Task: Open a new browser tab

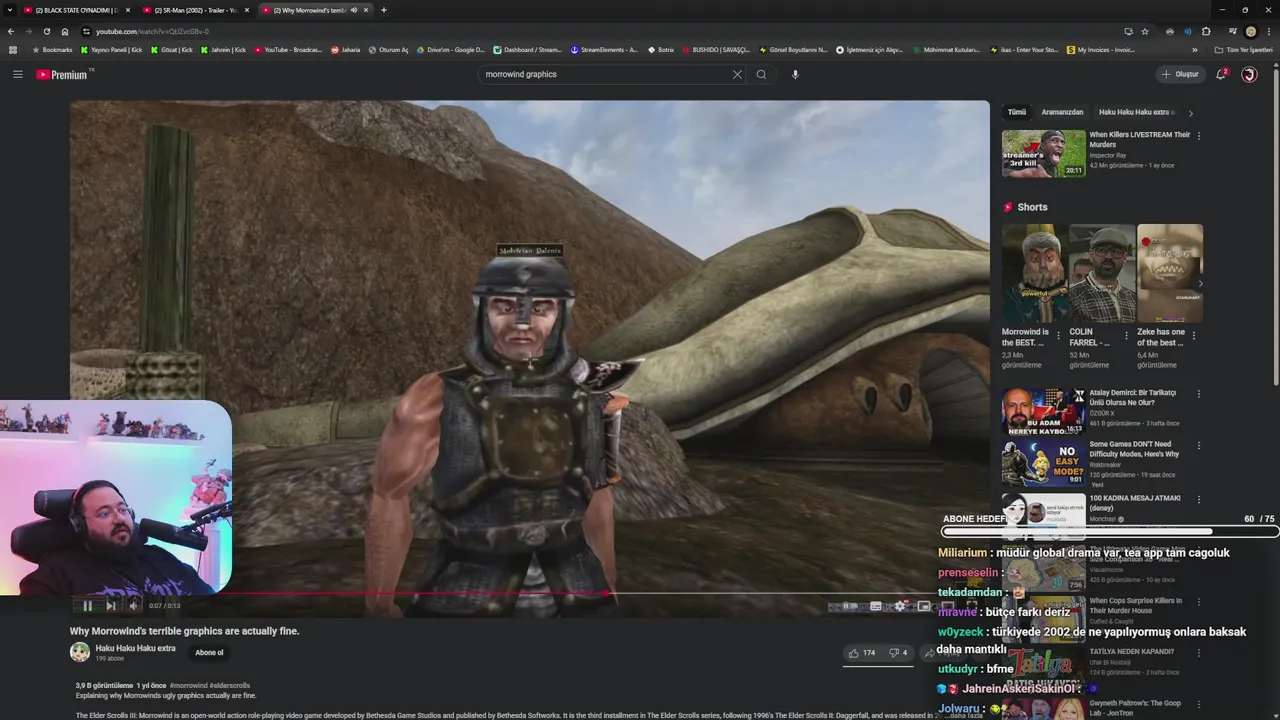Action: (x=384, y=10)
